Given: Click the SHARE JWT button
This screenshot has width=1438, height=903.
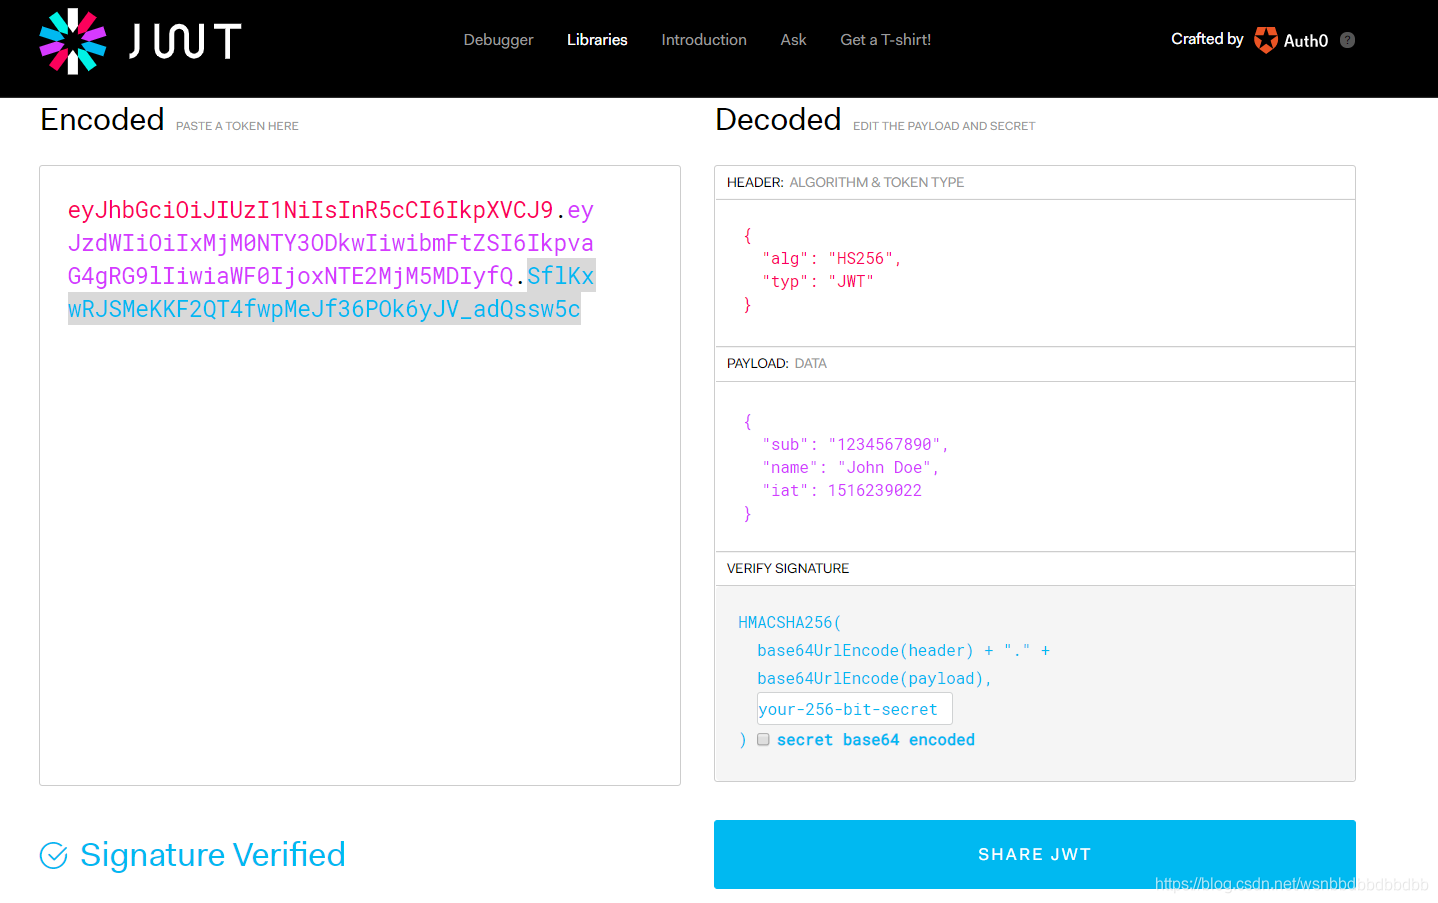Looking at the screenshot, I should [1035, 854].
